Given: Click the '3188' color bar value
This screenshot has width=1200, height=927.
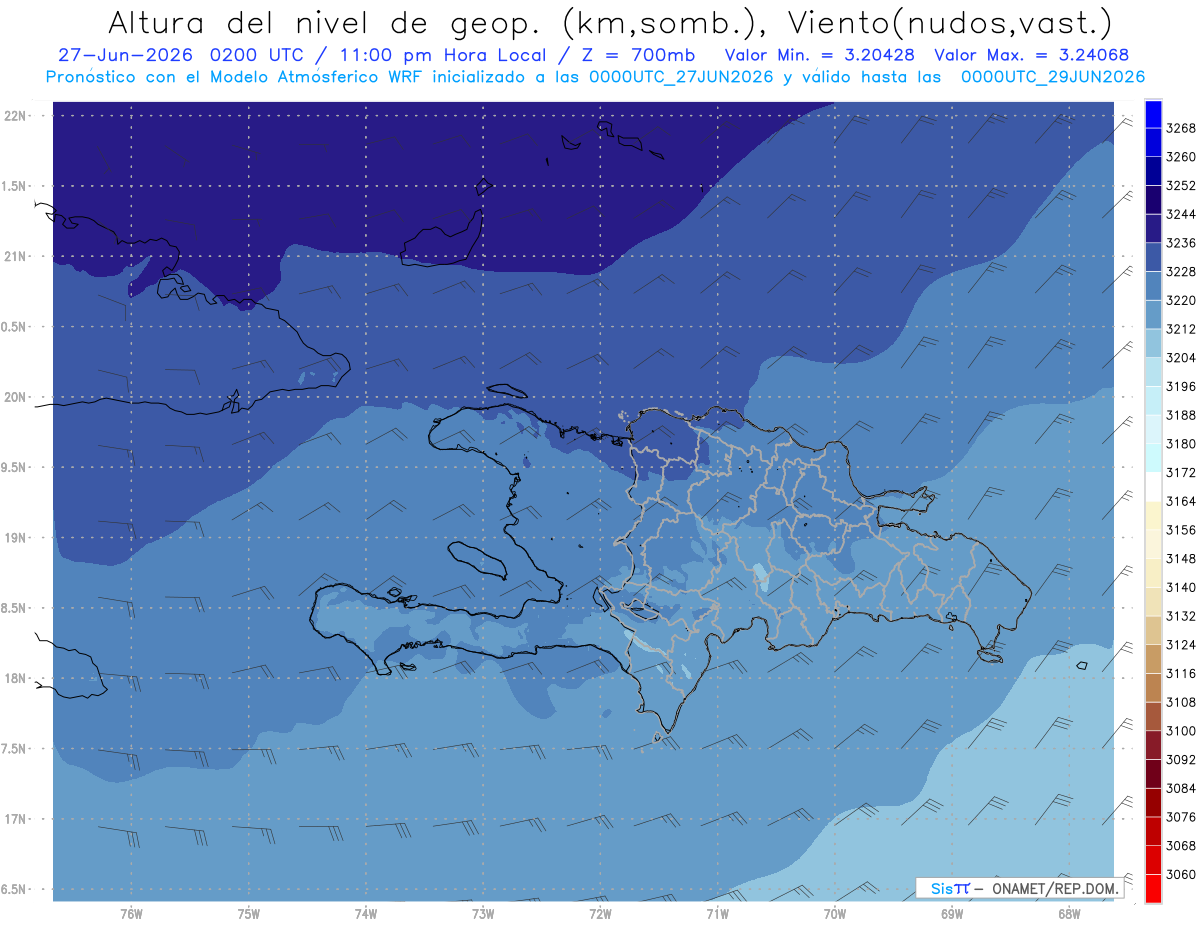Looking at the screenshot, I should 1181,415.
